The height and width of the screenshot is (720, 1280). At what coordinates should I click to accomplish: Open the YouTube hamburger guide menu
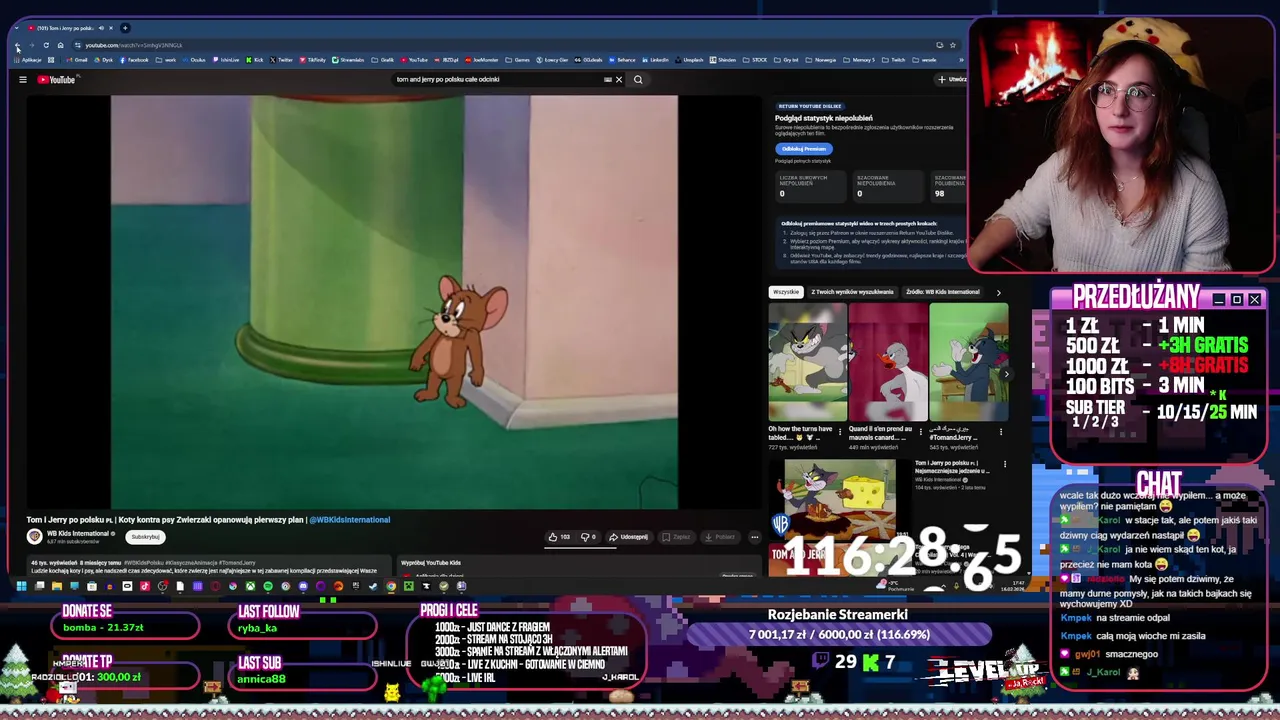coord(23,80)
